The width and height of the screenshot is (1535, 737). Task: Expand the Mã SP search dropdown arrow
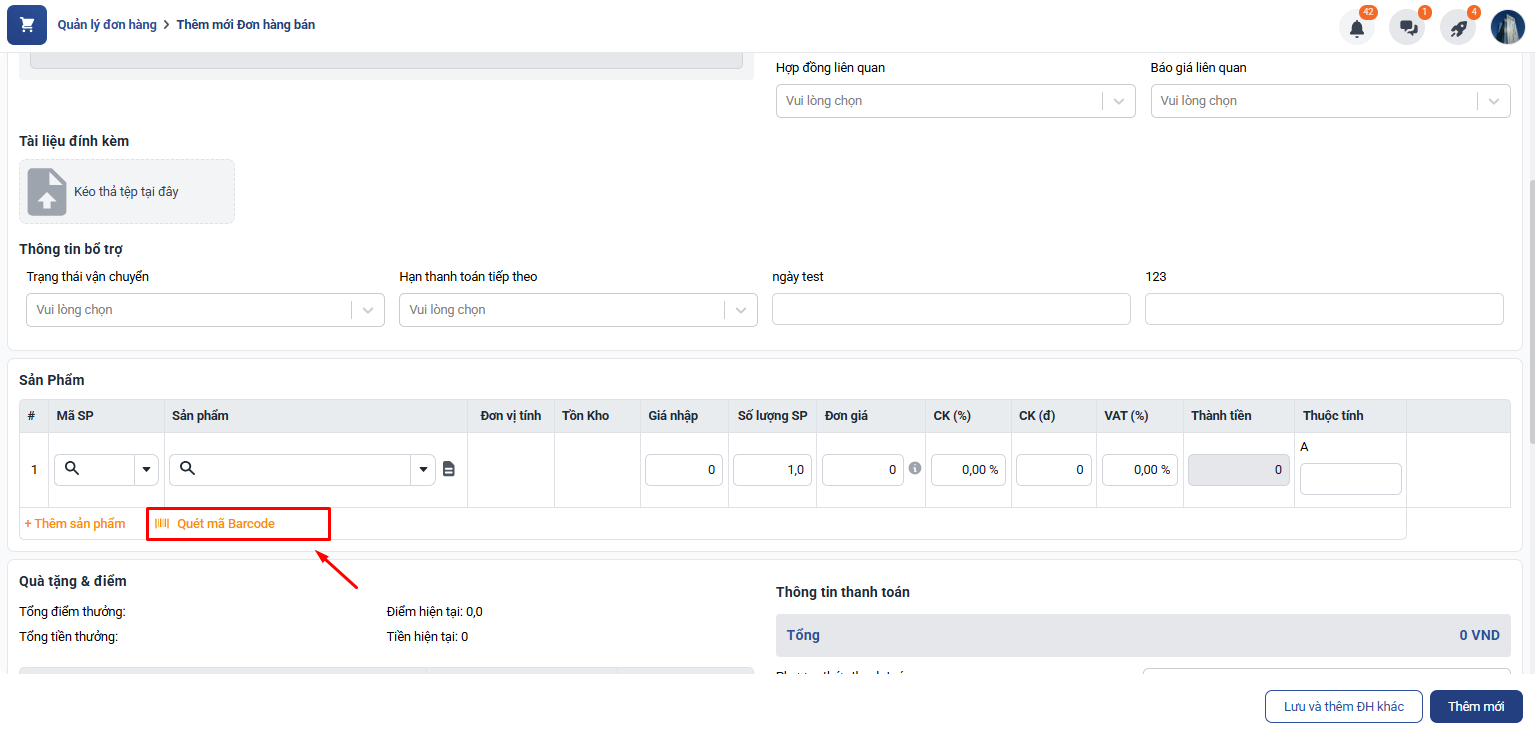147,469
